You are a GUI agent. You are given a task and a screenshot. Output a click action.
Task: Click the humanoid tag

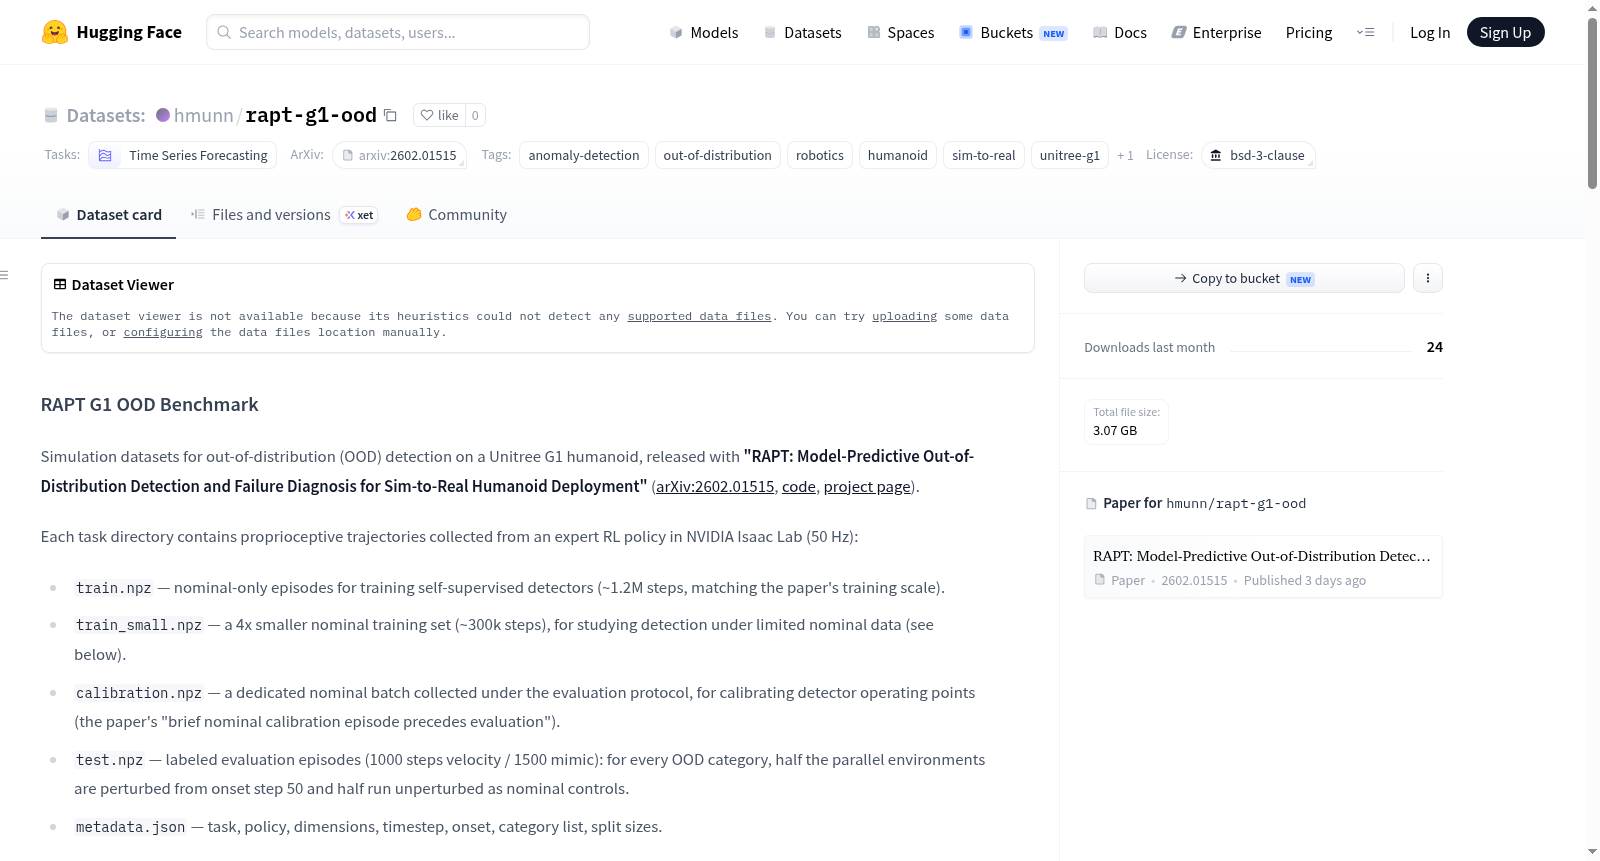pyautogui.click(x=898, y=155)
